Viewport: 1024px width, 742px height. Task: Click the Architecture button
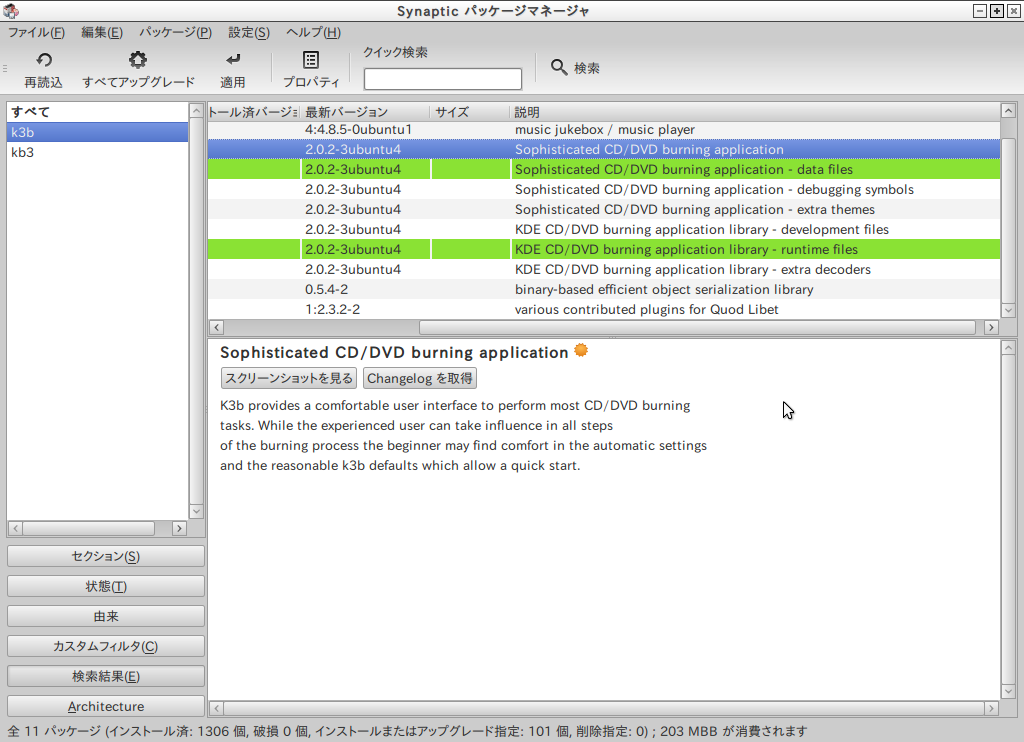click(x=106, y=707)
